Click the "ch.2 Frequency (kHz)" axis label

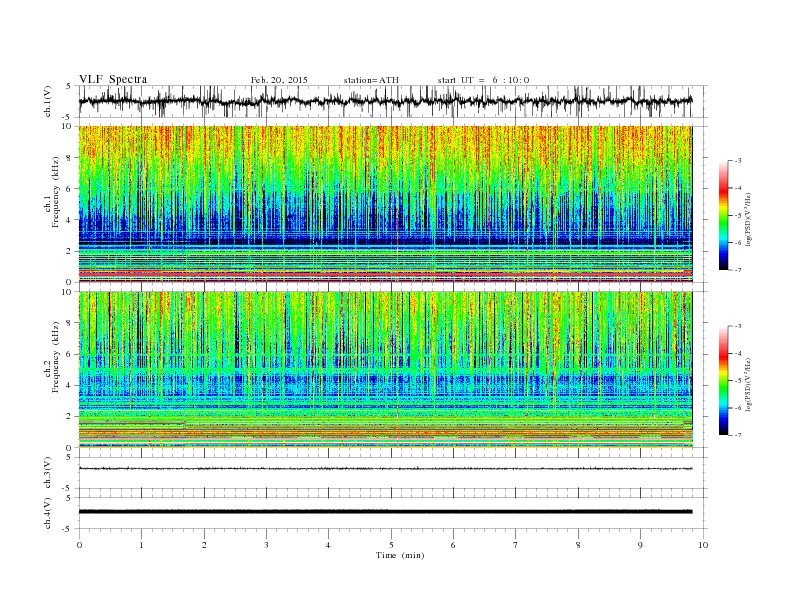tap(51, 357)
